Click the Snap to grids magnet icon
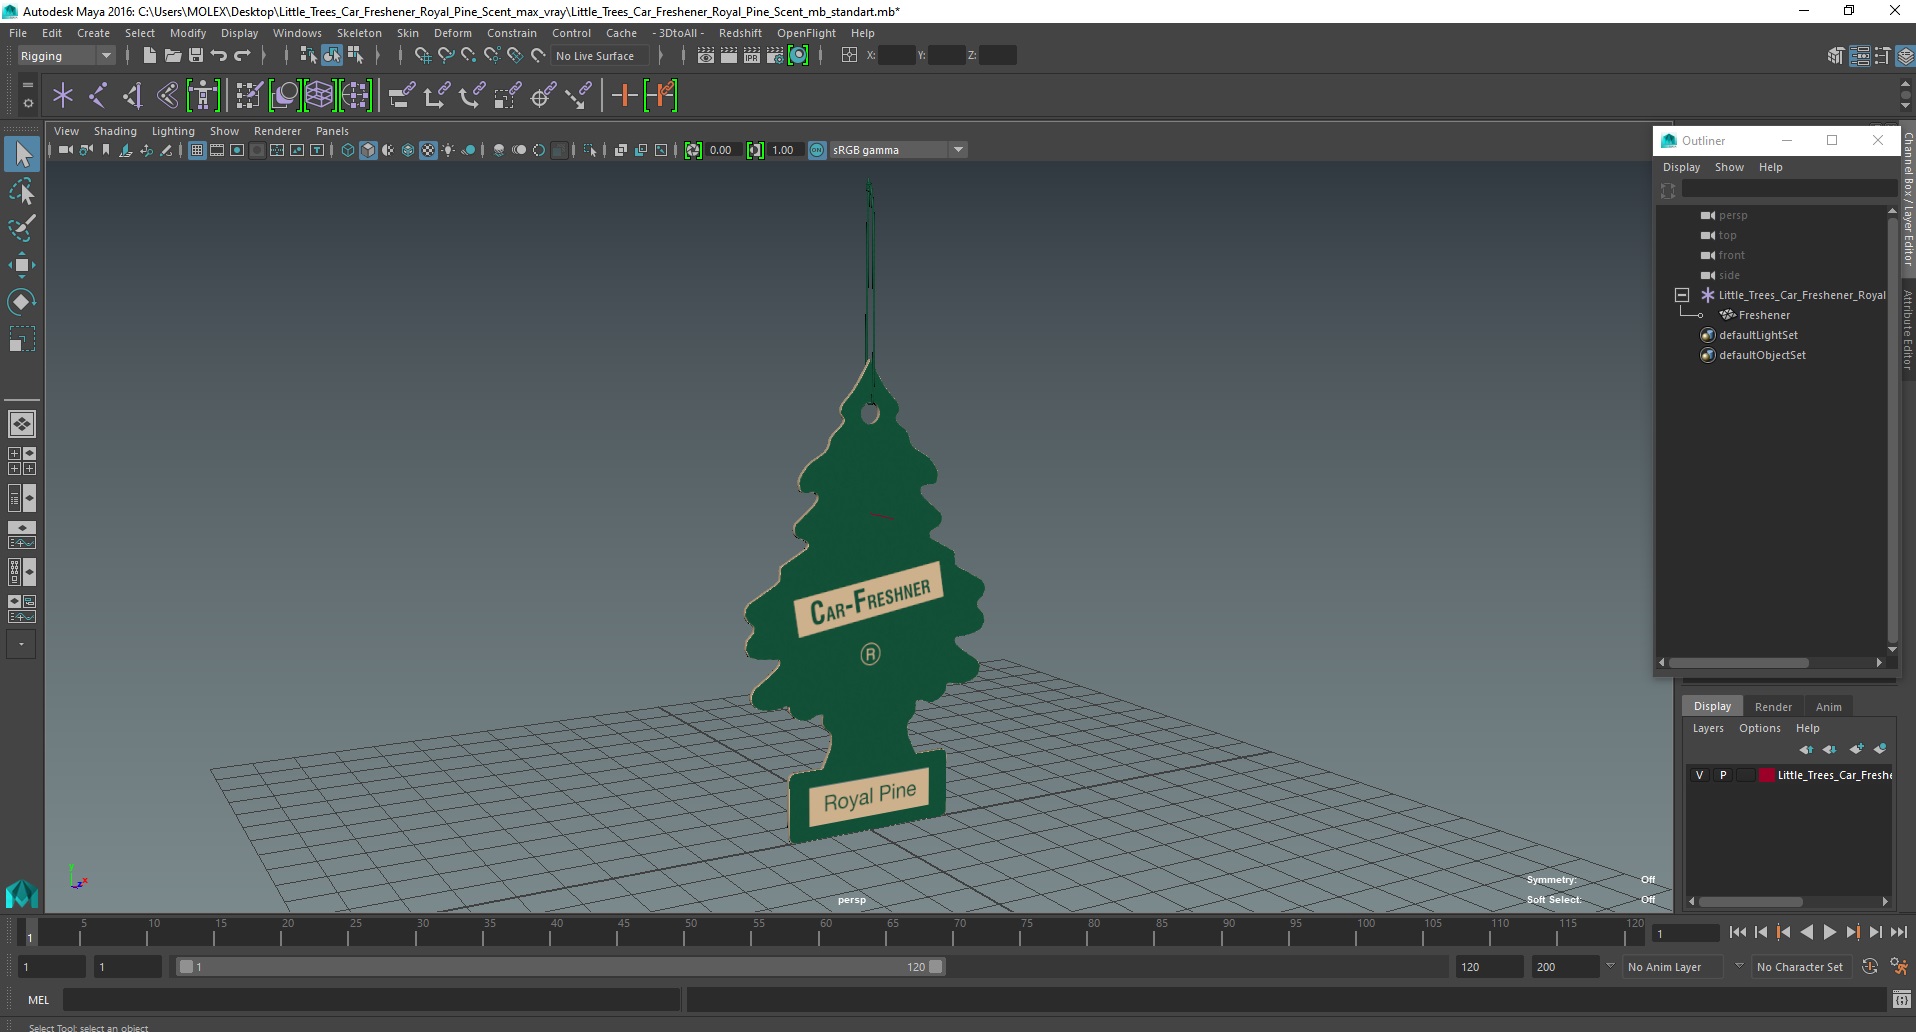Viewport: 1916px width, 1032px height. coord(422,56)
